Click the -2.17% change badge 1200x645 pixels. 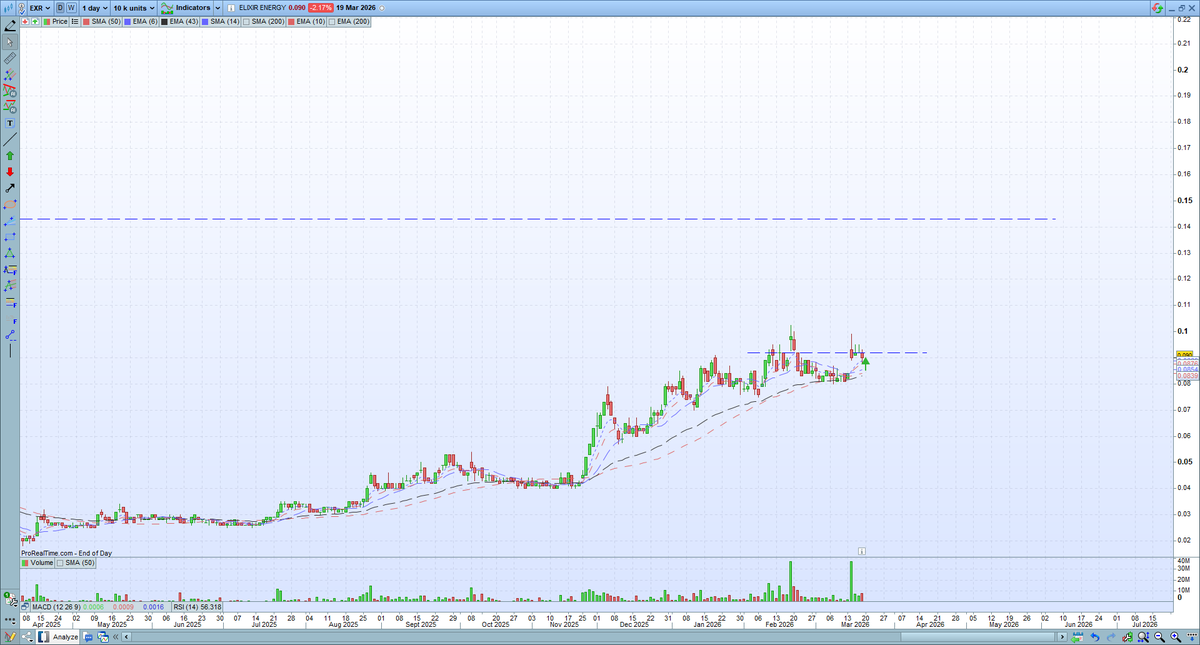321,8
